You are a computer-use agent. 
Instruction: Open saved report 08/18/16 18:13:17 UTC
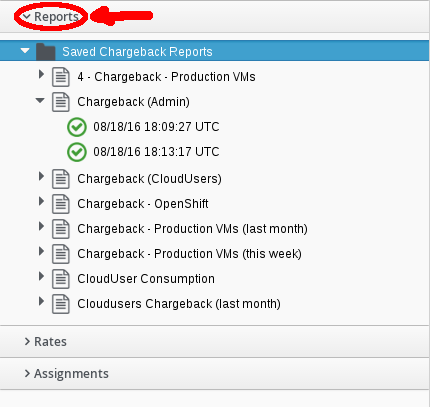[x=156, y=152]
